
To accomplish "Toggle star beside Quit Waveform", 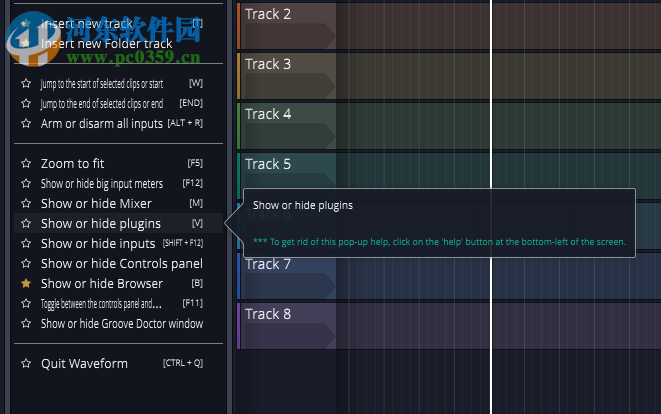I will click(x=26, y=363).
